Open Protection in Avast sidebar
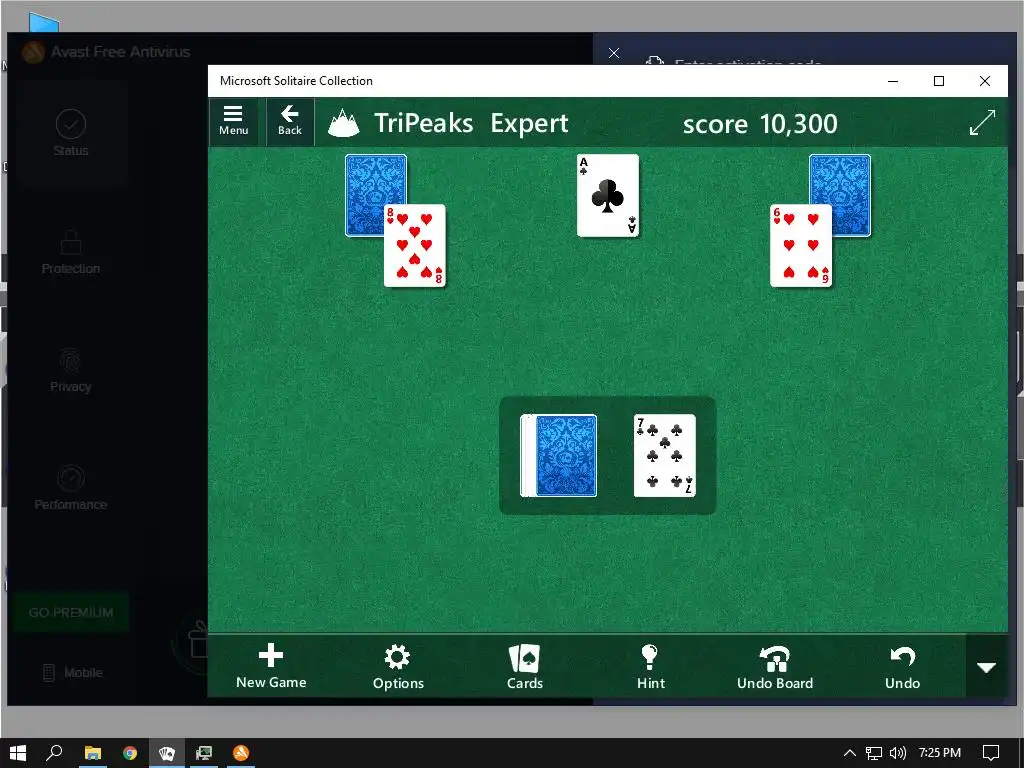1024x768 pixels. coord(71,251)
